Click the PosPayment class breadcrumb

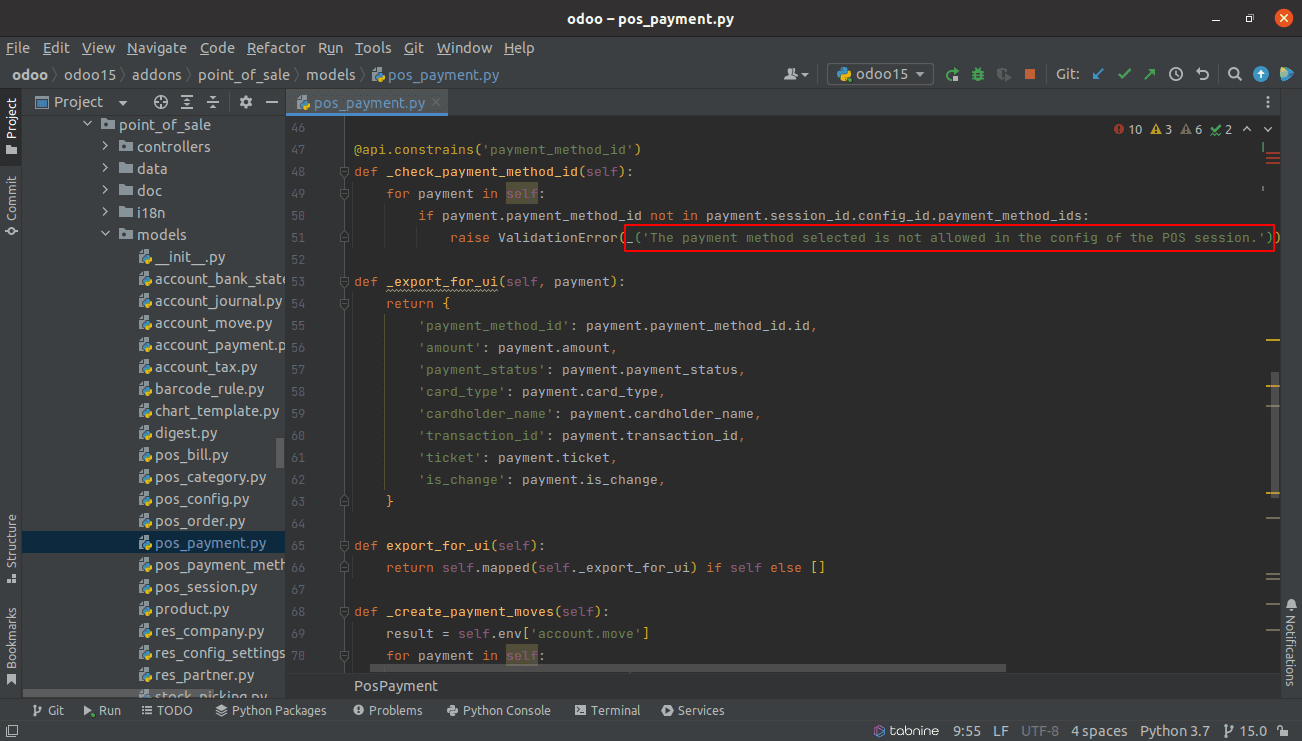click(396, 686)
